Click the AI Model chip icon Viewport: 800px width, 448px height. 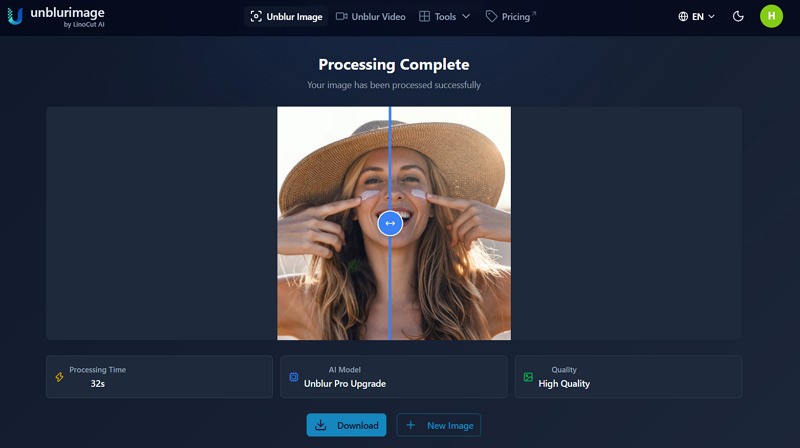tap(294, 377)
